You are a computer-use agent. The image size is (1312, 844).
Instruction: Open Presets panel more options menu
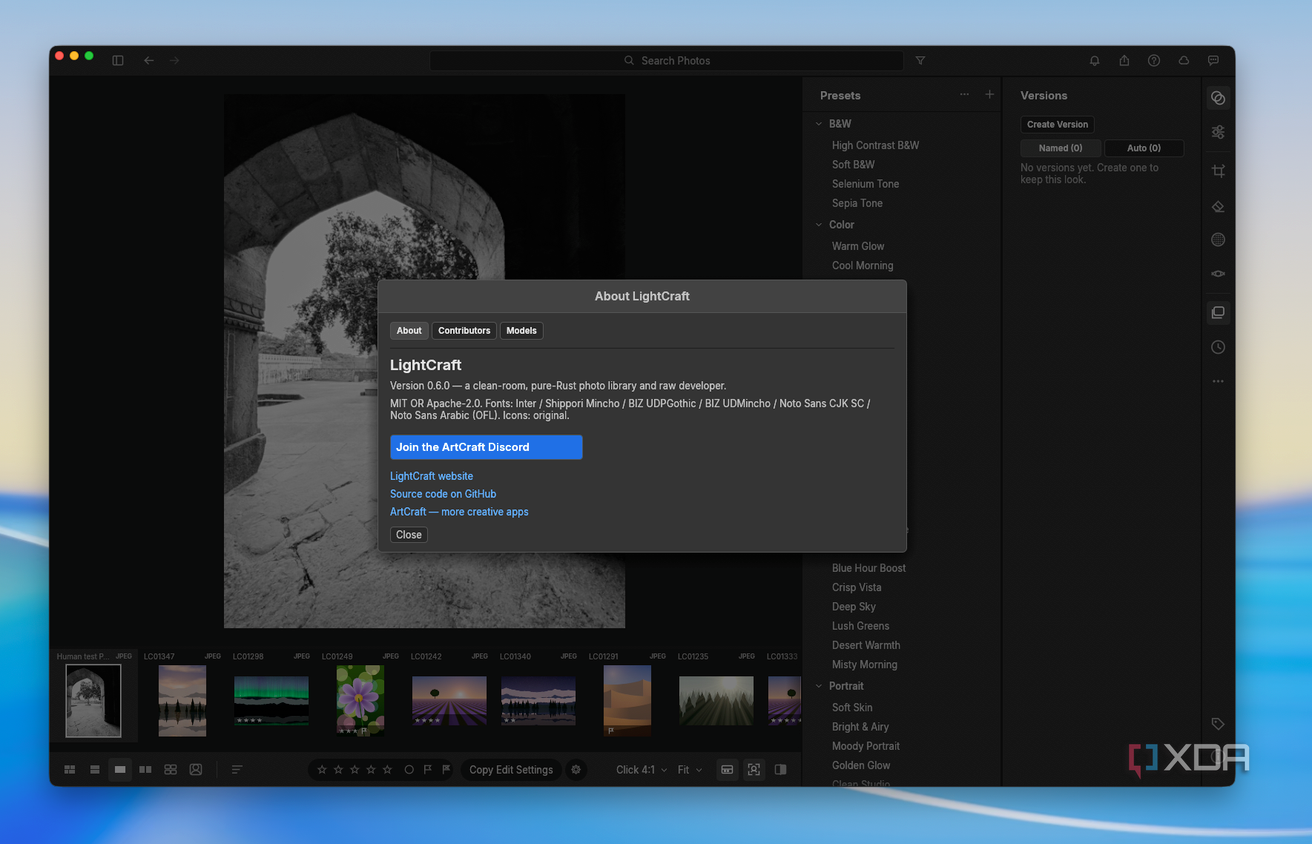(x=964, y=95)
